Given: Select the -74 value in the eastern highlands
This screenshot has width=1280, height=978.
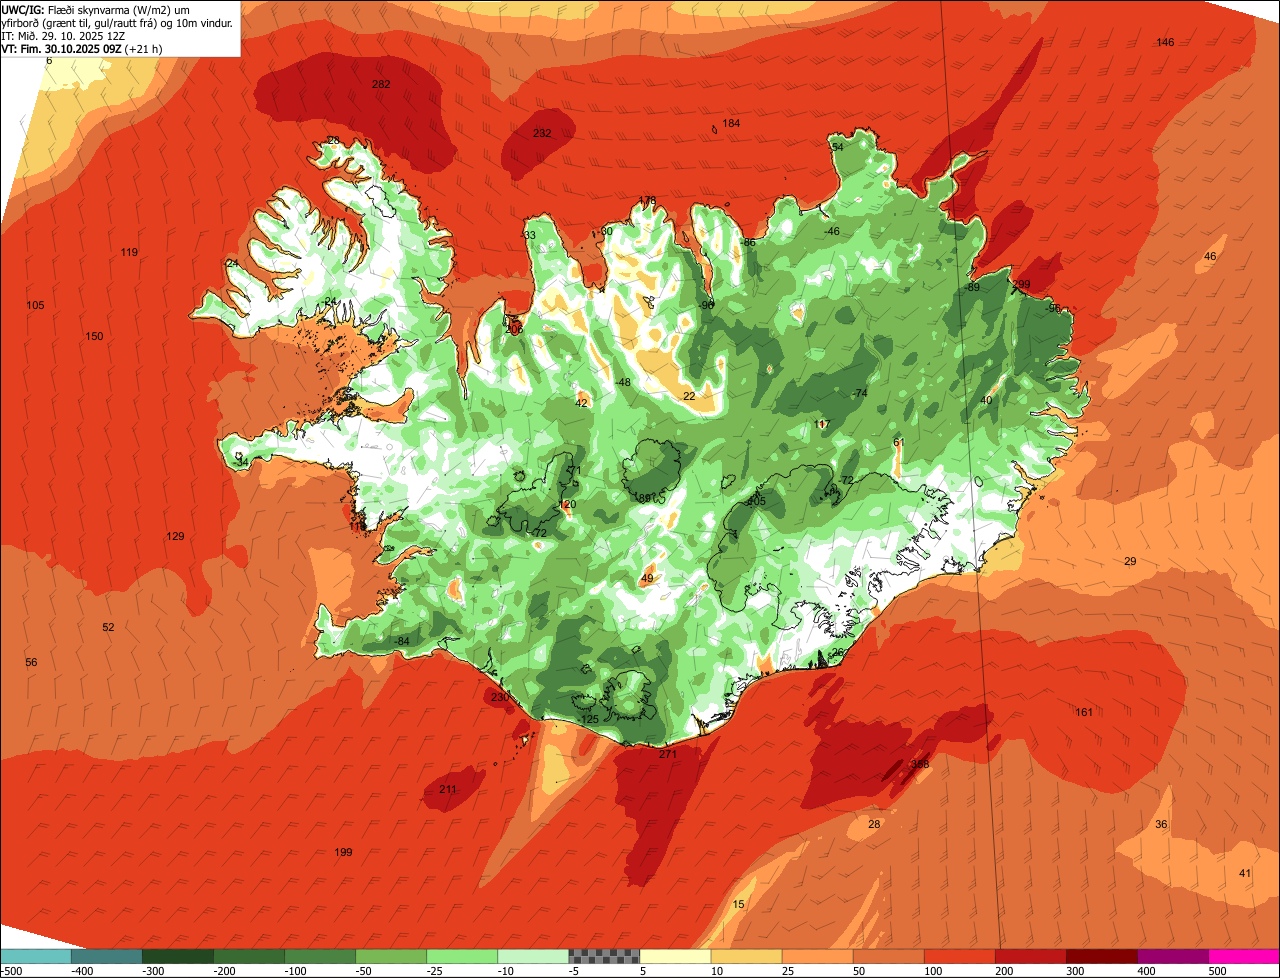Looking at the screenshot, I should [x=859, y=393].
